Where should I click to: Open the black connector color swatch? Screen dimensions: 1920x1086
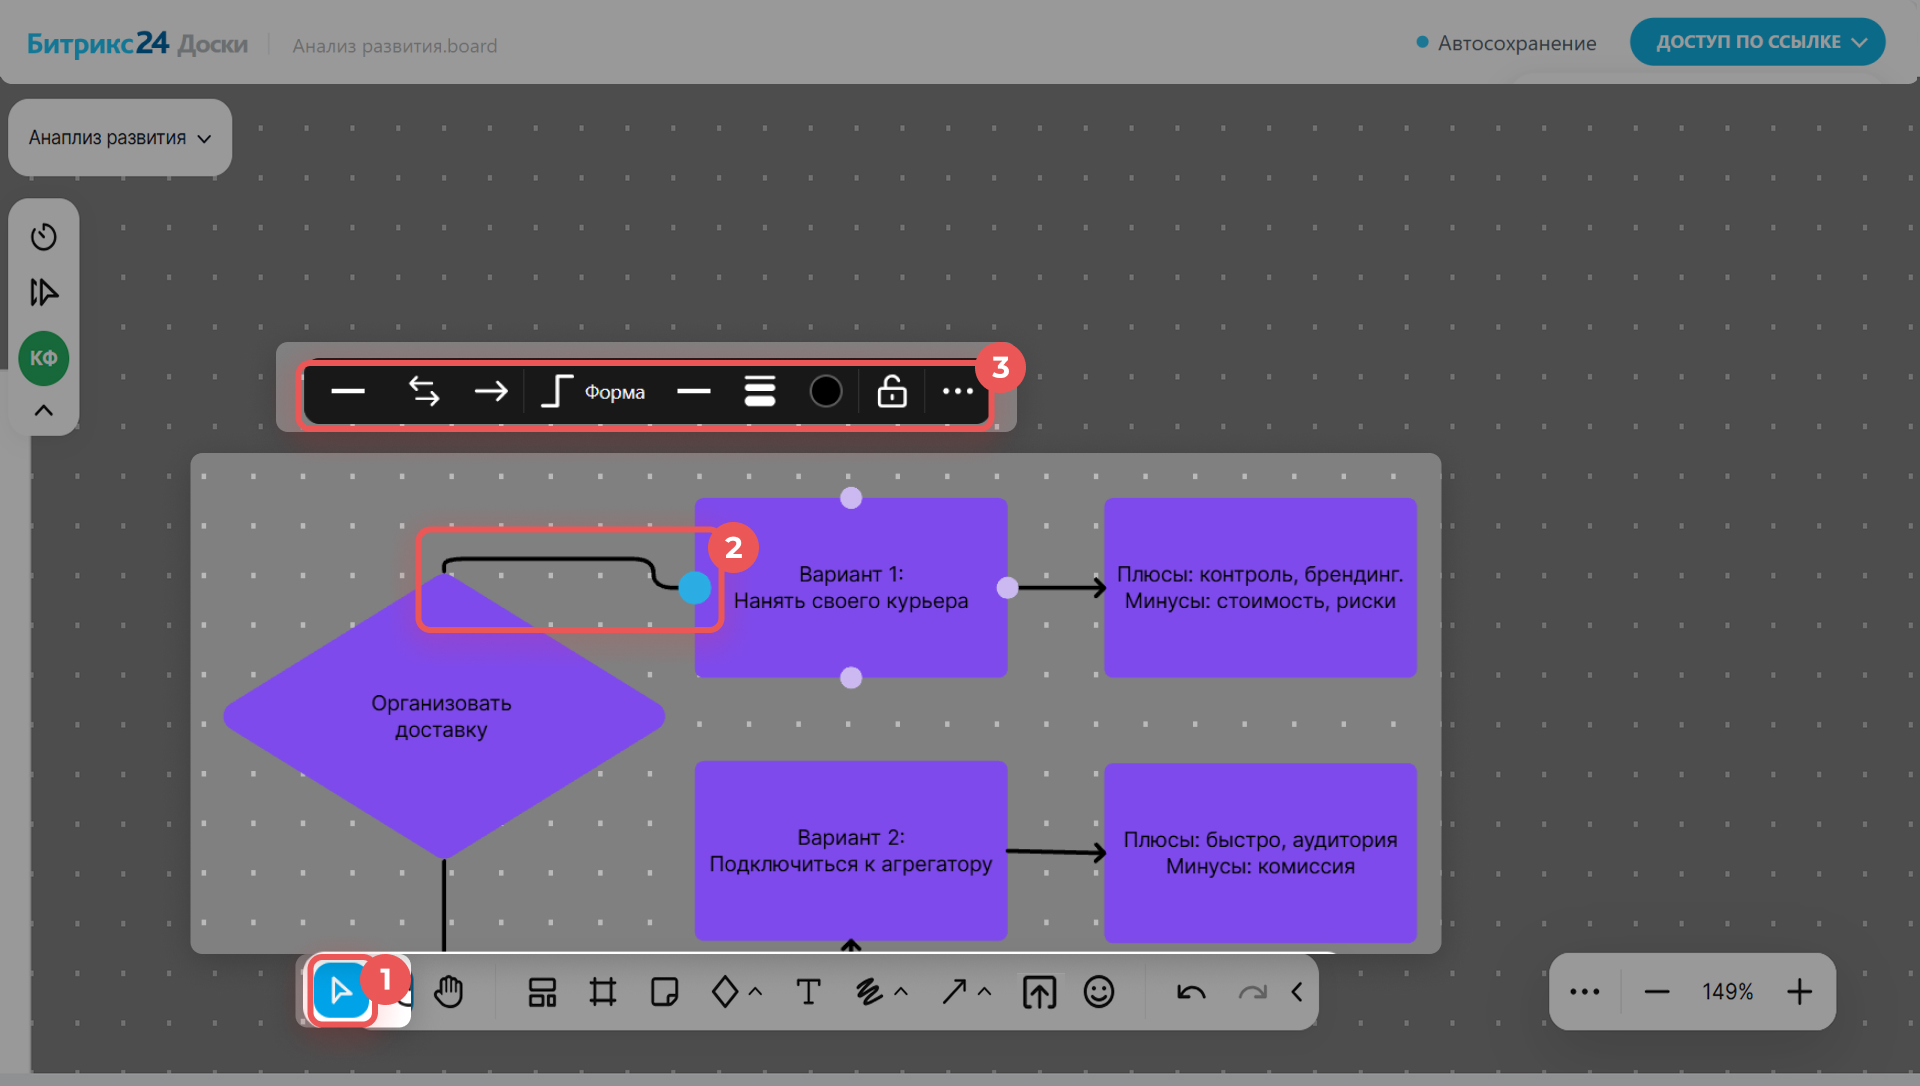point(826,392)
